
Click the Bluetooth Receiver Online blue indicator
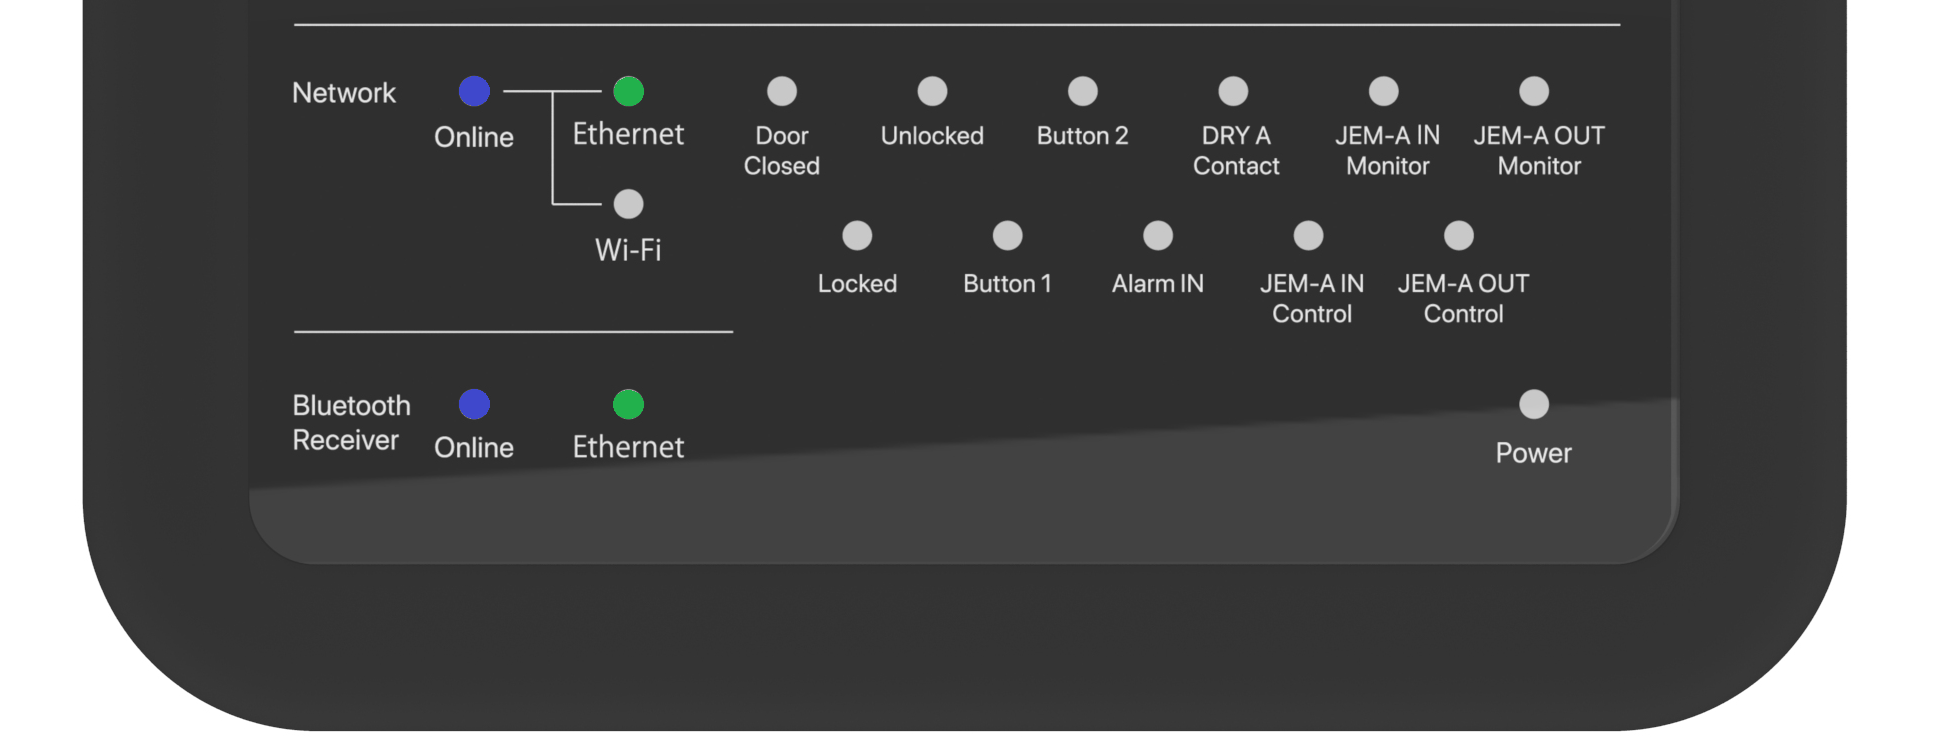point(474,404)
